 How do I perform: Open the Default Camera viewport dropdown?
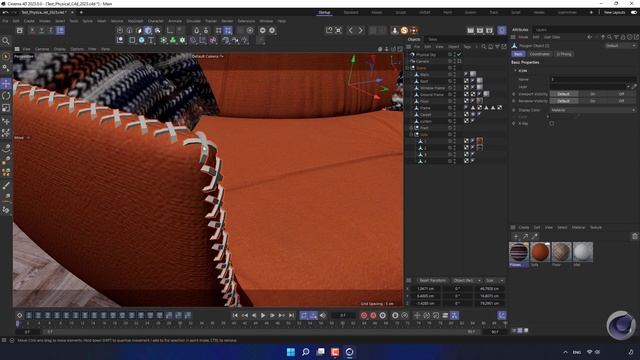[x=208, y=56]
